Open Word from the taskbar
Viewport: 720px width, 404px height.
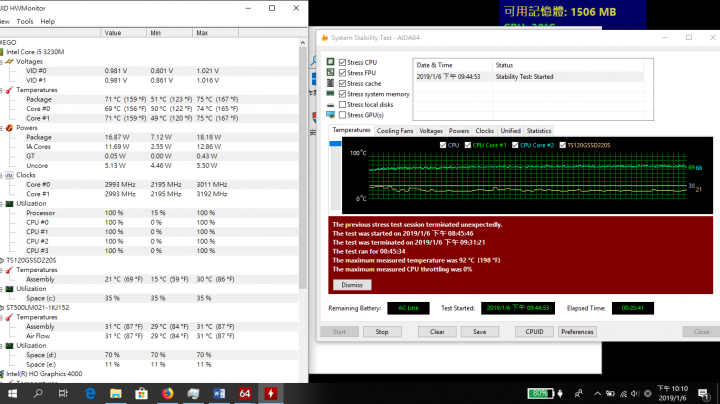coord(219,393)
